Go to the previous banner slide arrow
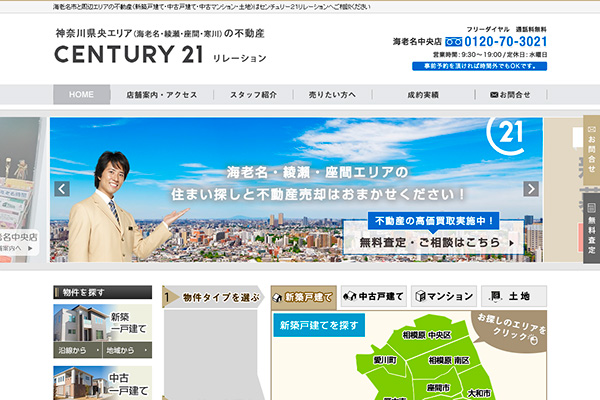600x400 pixels. 62,189
